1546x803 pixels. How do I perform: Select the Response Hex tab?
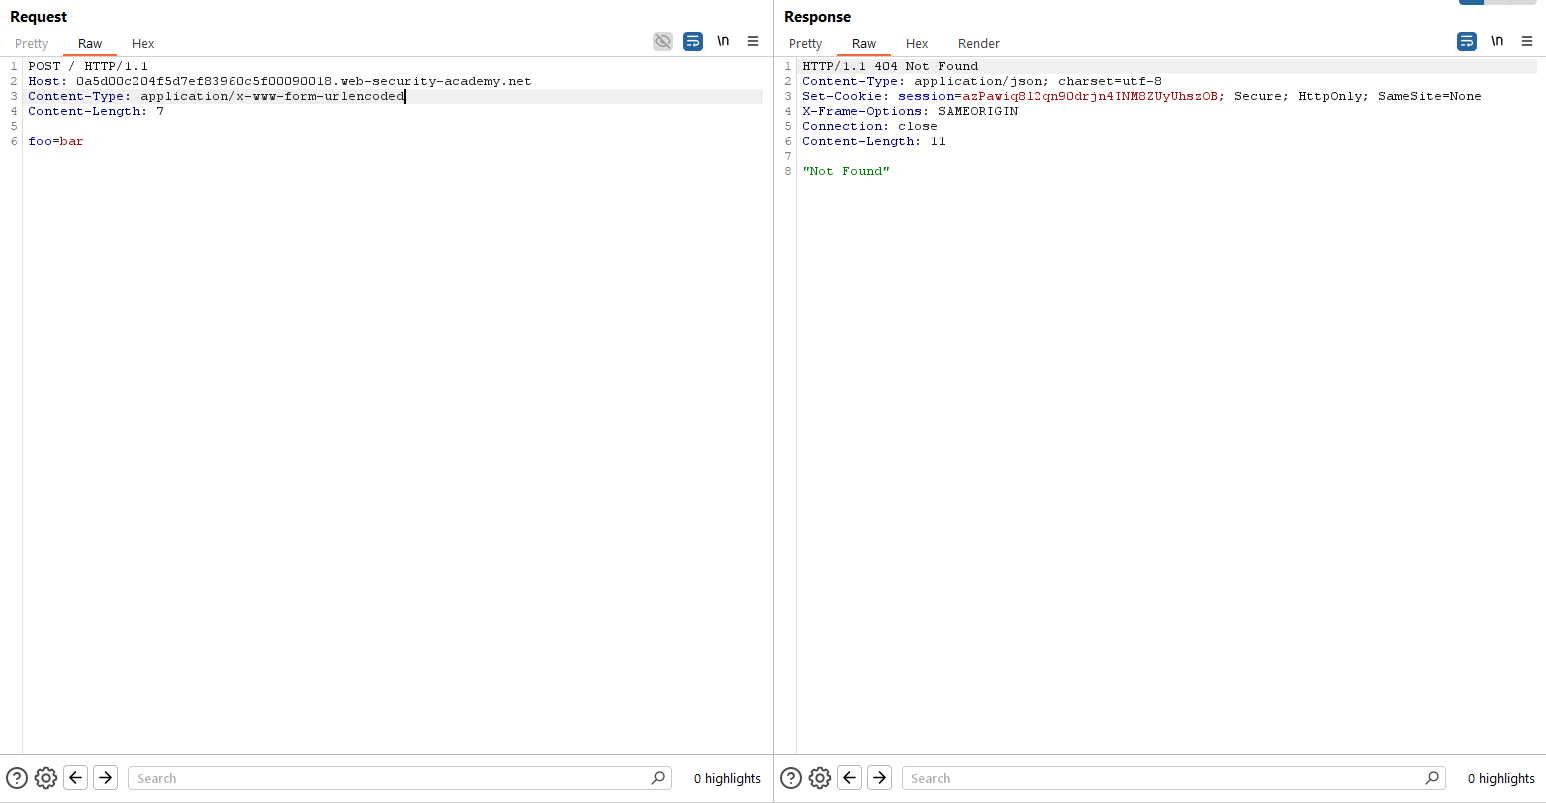click(x=917, y=43)
